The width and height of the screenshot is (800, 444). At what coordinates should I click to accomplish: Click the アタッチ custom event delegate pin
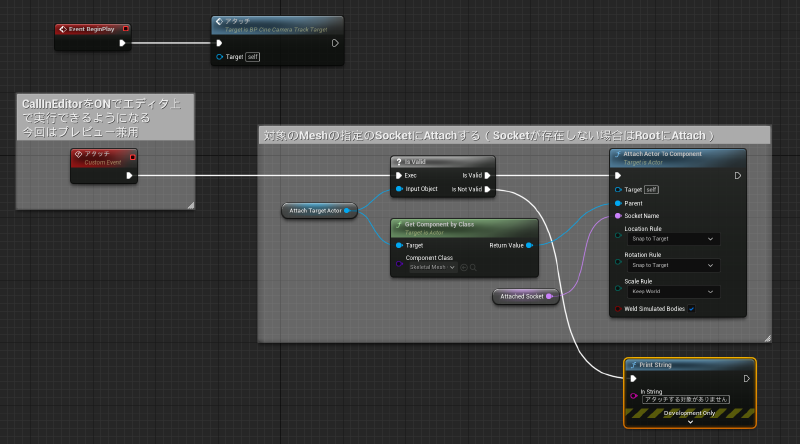click(x=133, y=157)
